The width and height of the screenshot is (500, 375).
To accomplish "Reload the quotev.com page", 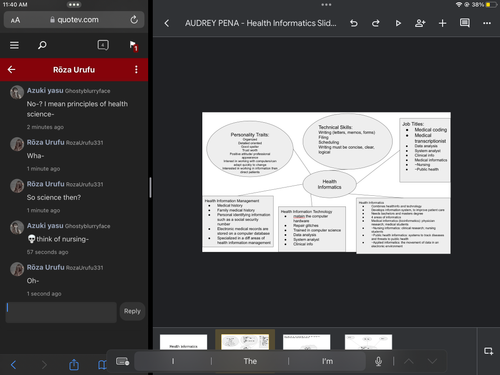I will 134,20.
